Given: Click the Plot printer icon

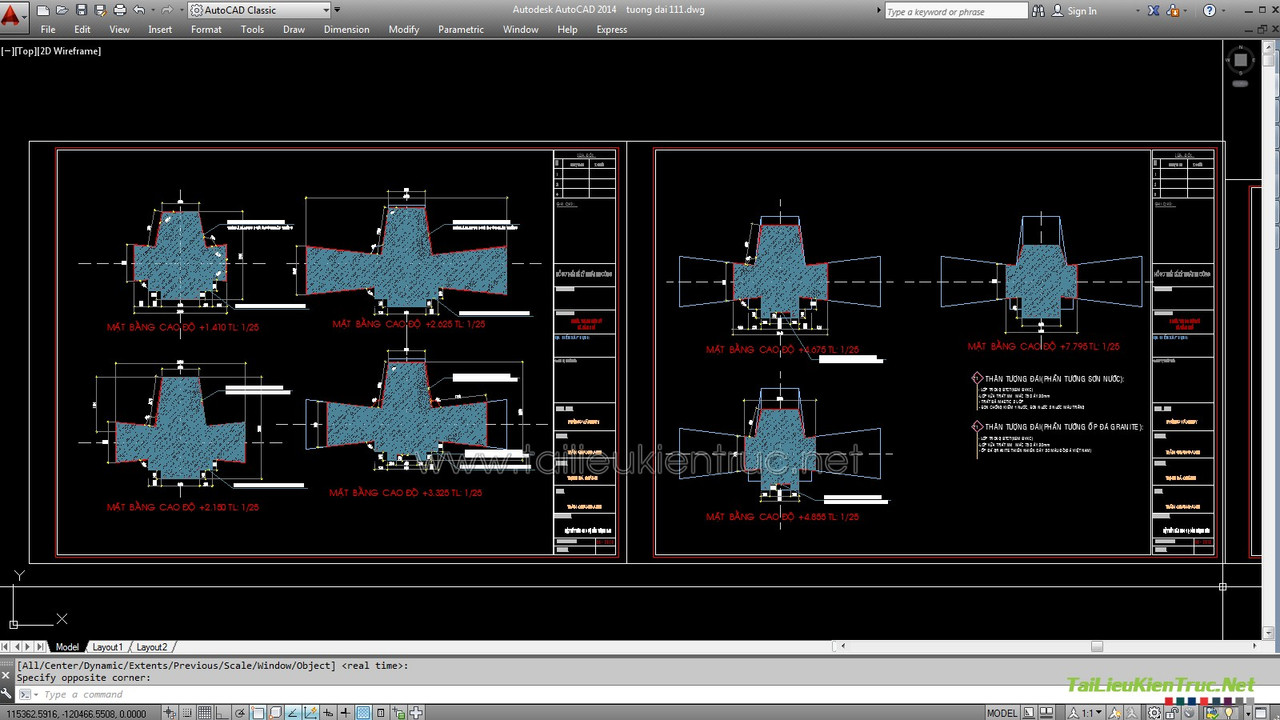Looking at the screenshot, I should 120,10.
